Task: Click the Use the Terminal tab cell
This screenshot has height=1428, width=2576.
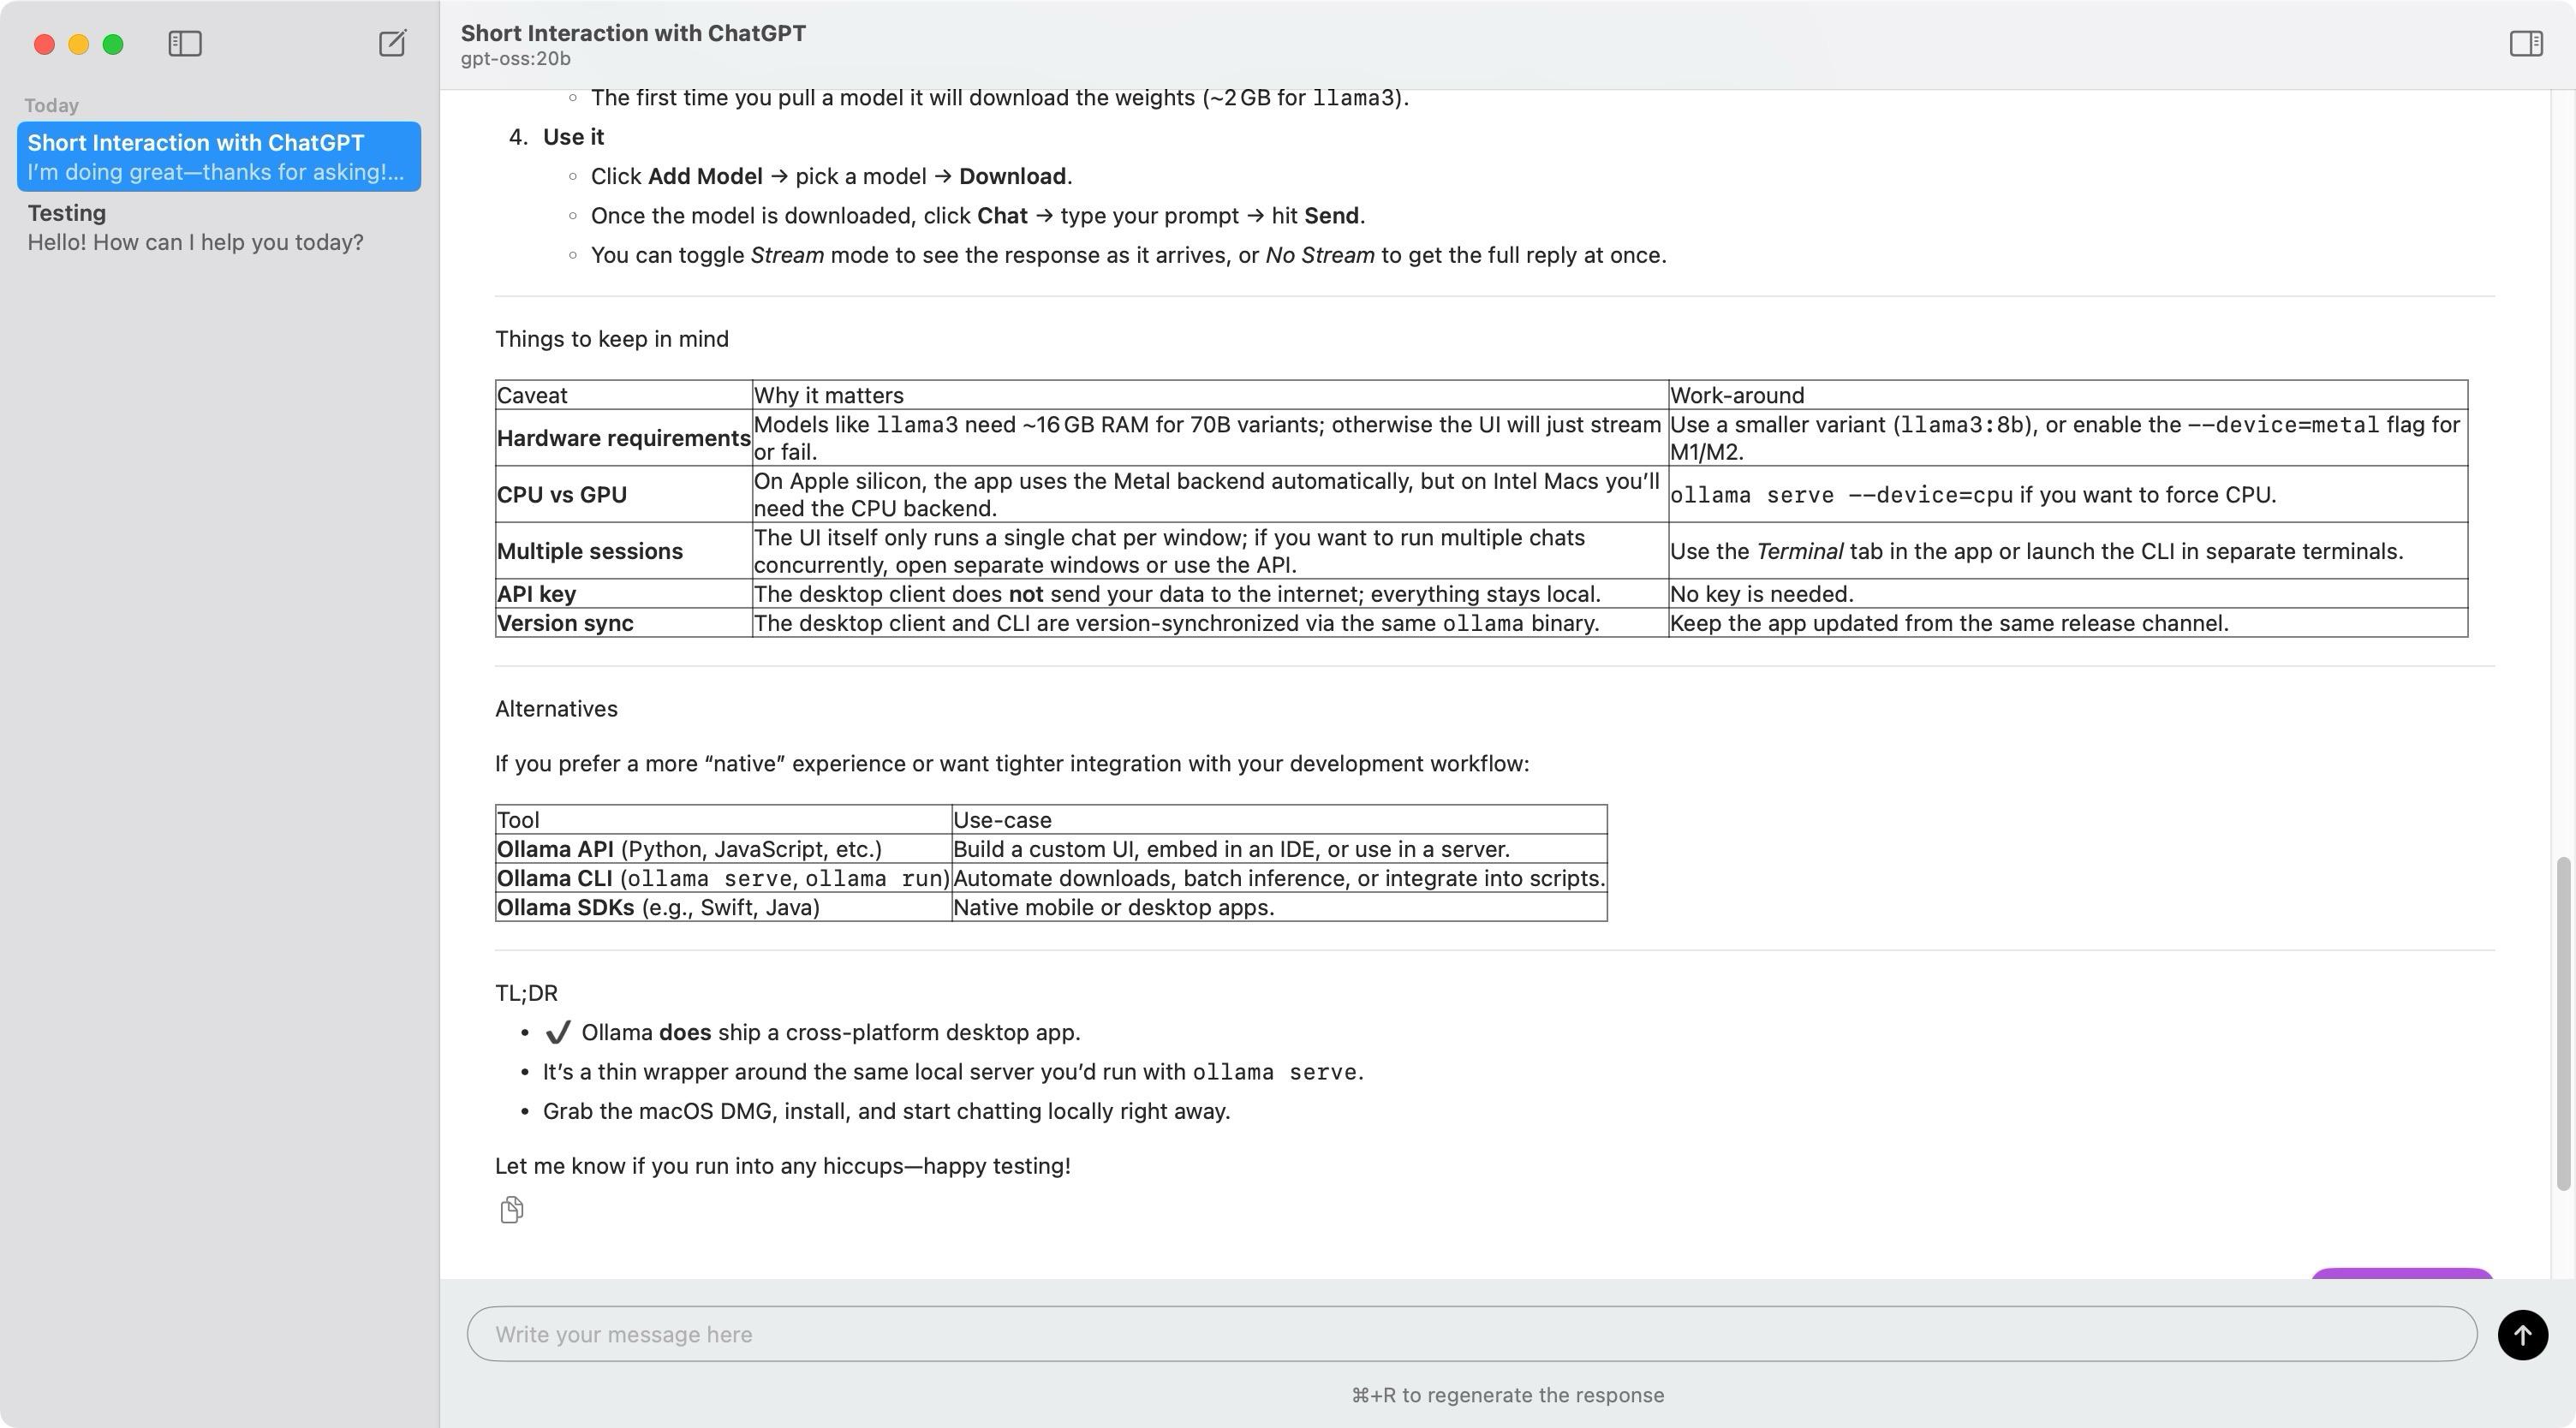Action: tap(2068, 551)
